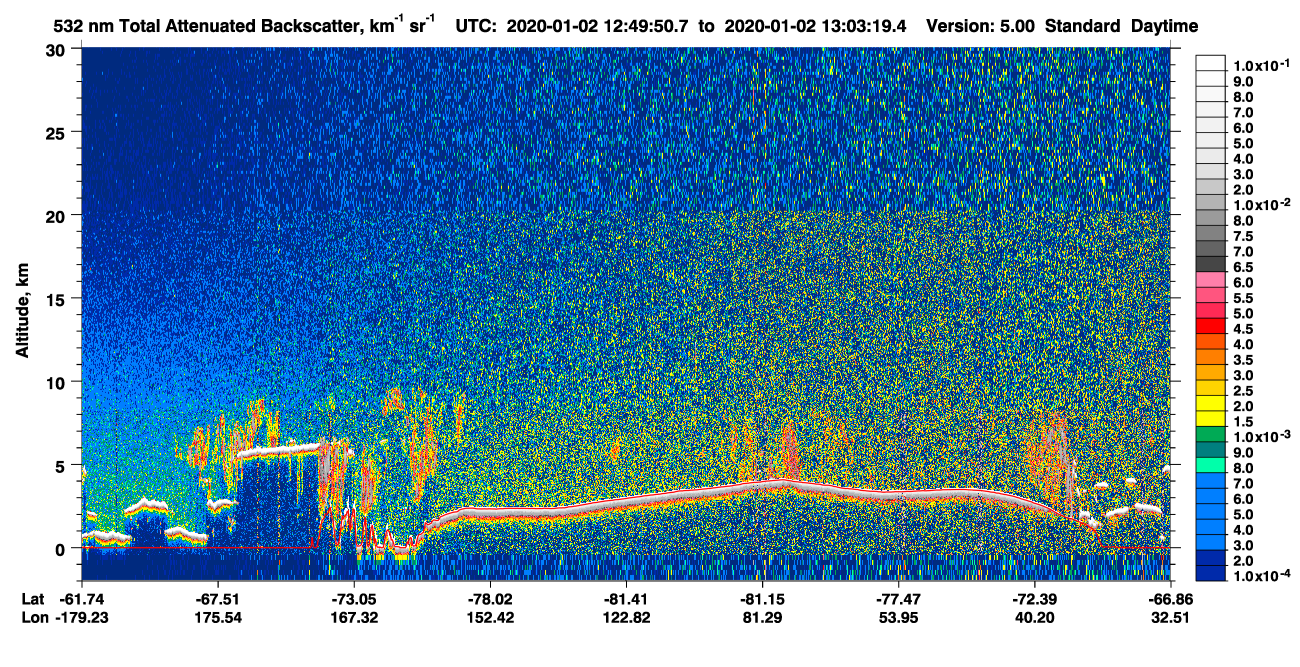1300x667 pixels.
Task: Click latitude value '-81.41'
Action: pyautogui.click(x=625, y=599)
